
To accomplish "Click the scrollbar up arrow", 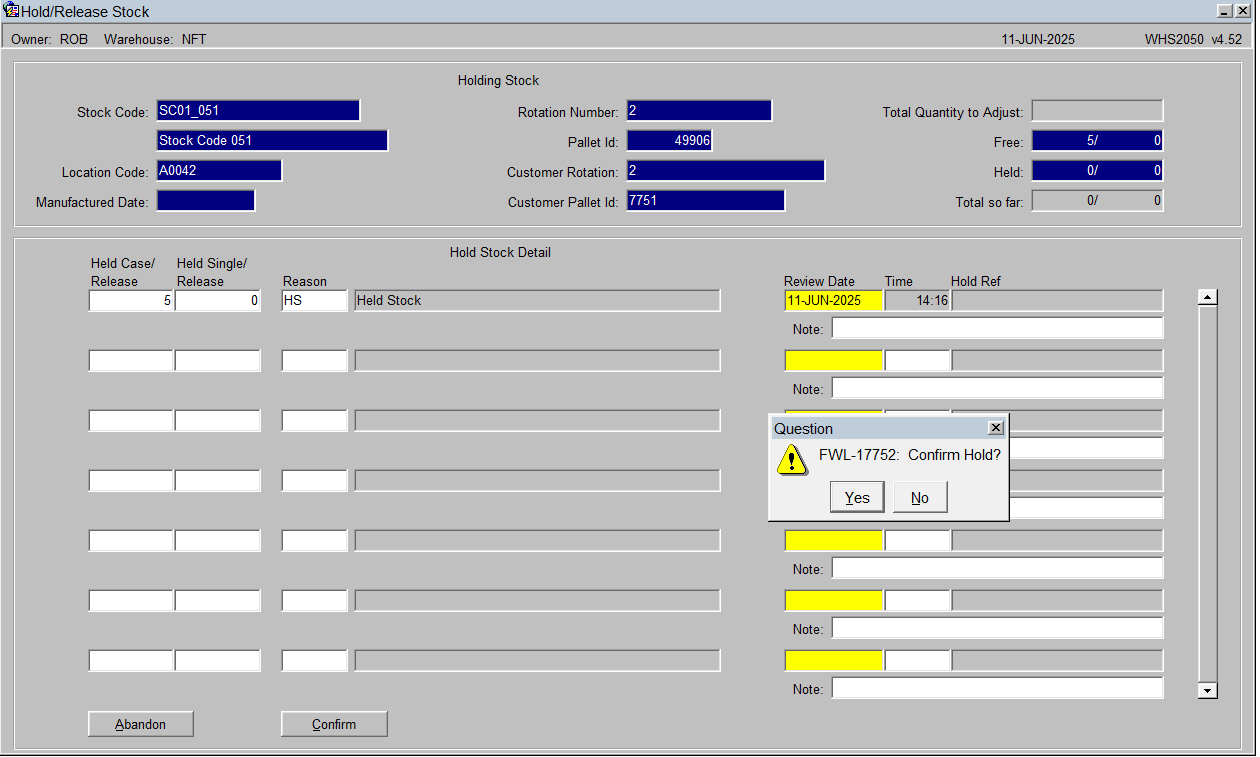I will click(1207, 297).
